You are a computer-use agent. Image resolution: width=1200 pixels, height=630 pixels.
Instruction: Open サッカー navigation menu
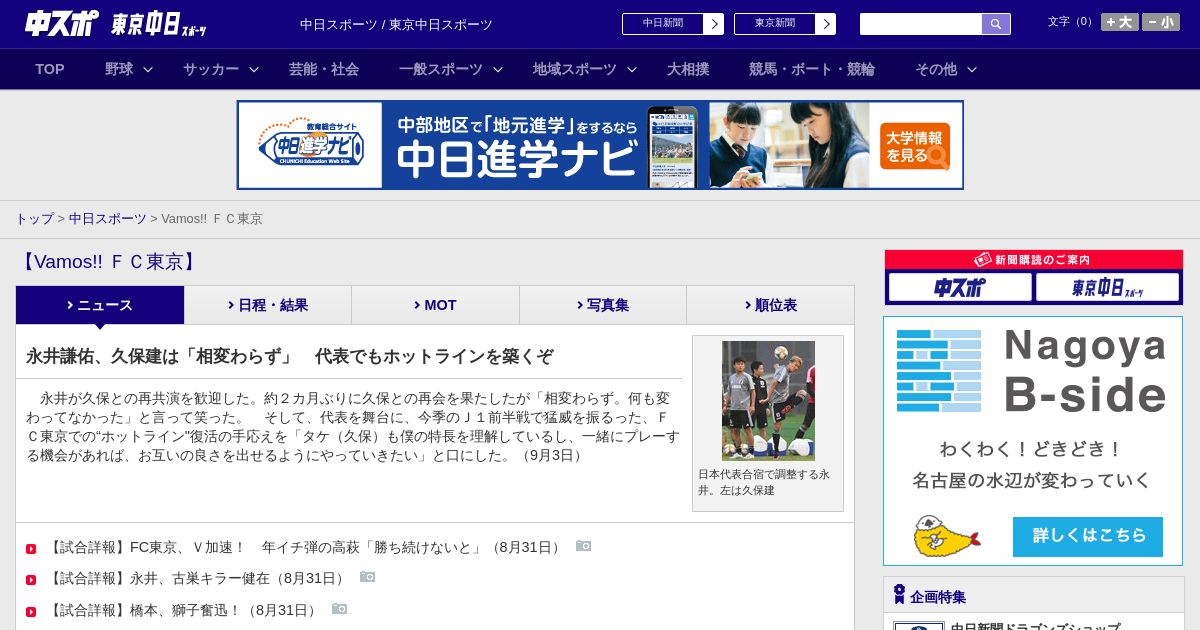[x=211, y=69]
